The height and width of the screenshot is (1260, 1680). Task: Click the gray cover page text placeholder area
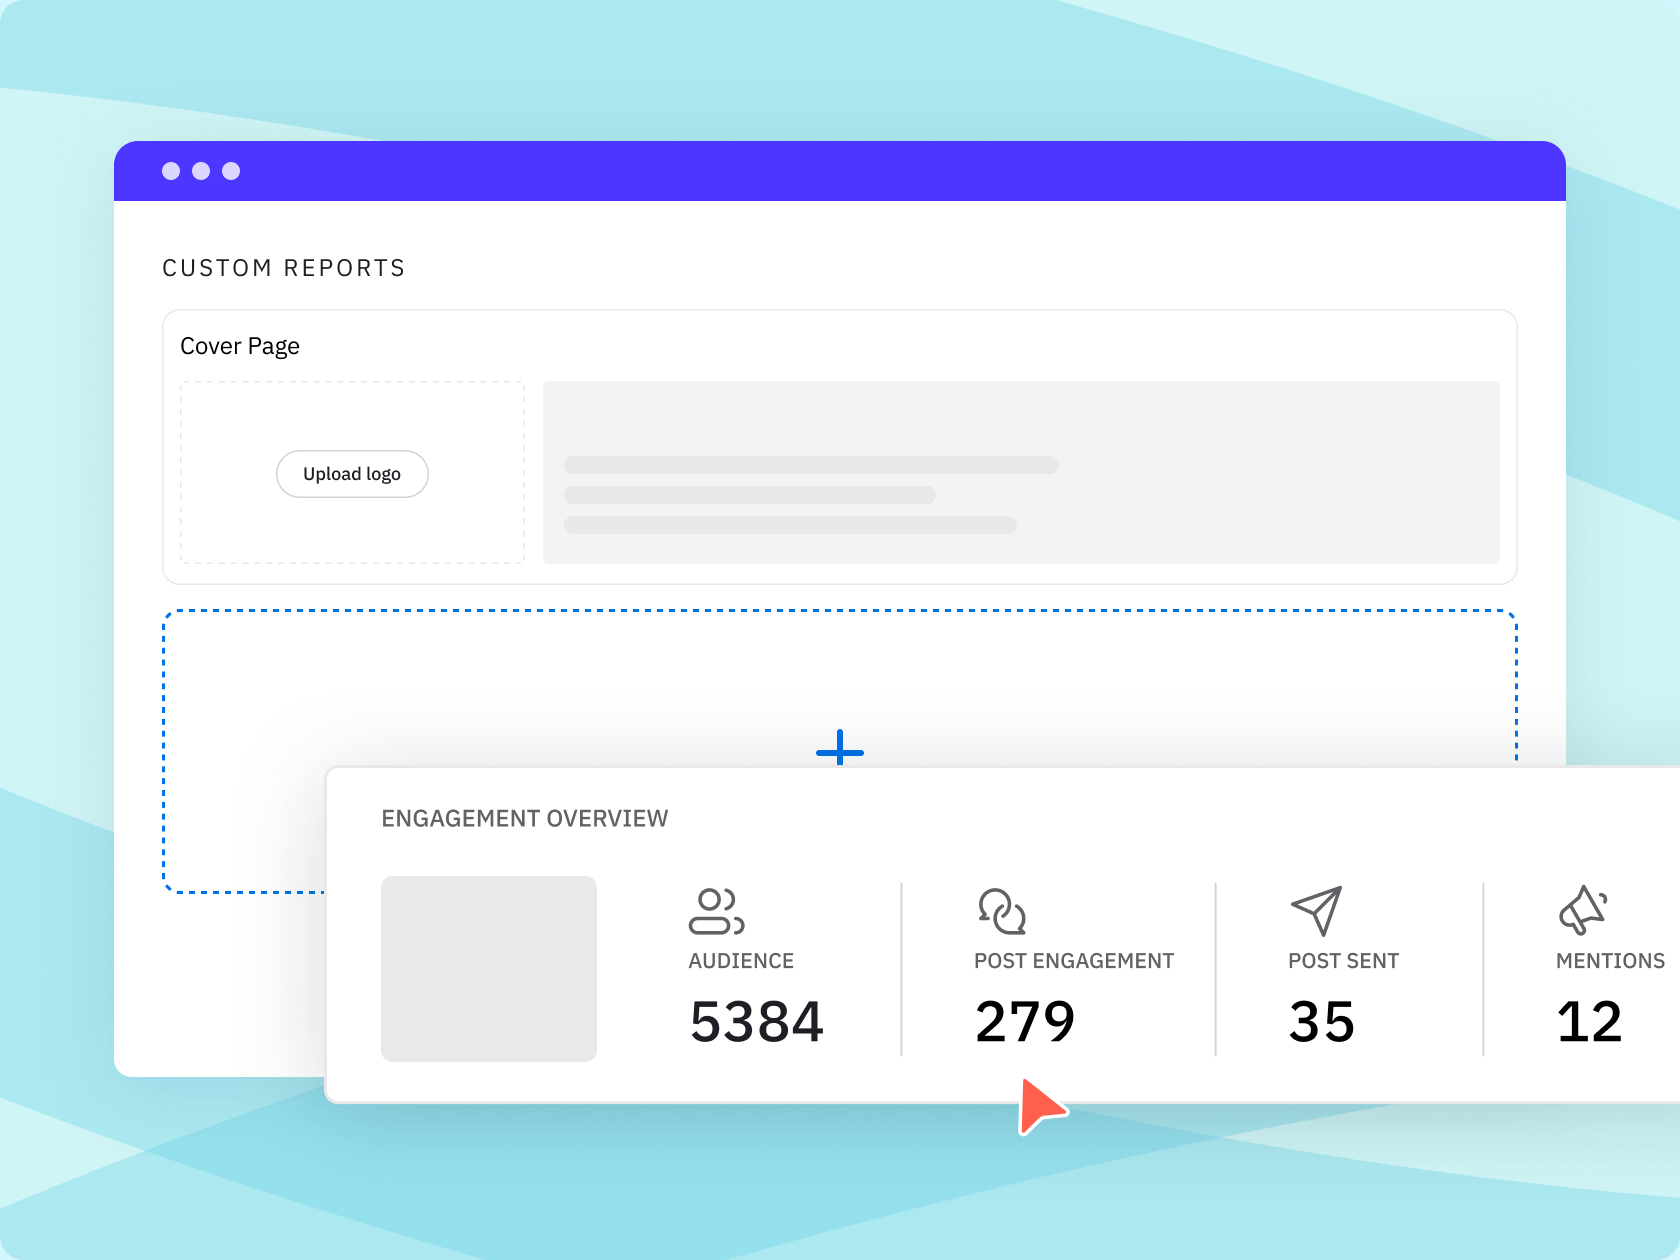coord(1021,472)
